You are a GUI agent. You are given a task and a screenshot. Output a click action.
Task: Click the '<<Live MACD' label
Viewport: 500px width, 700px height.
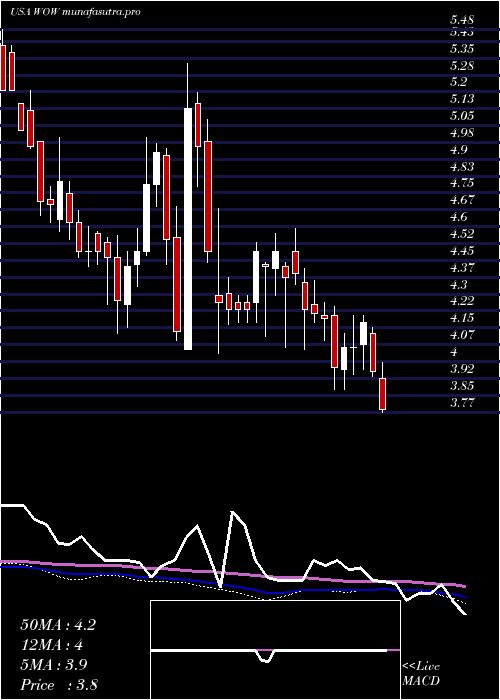[x=421, y=674]
